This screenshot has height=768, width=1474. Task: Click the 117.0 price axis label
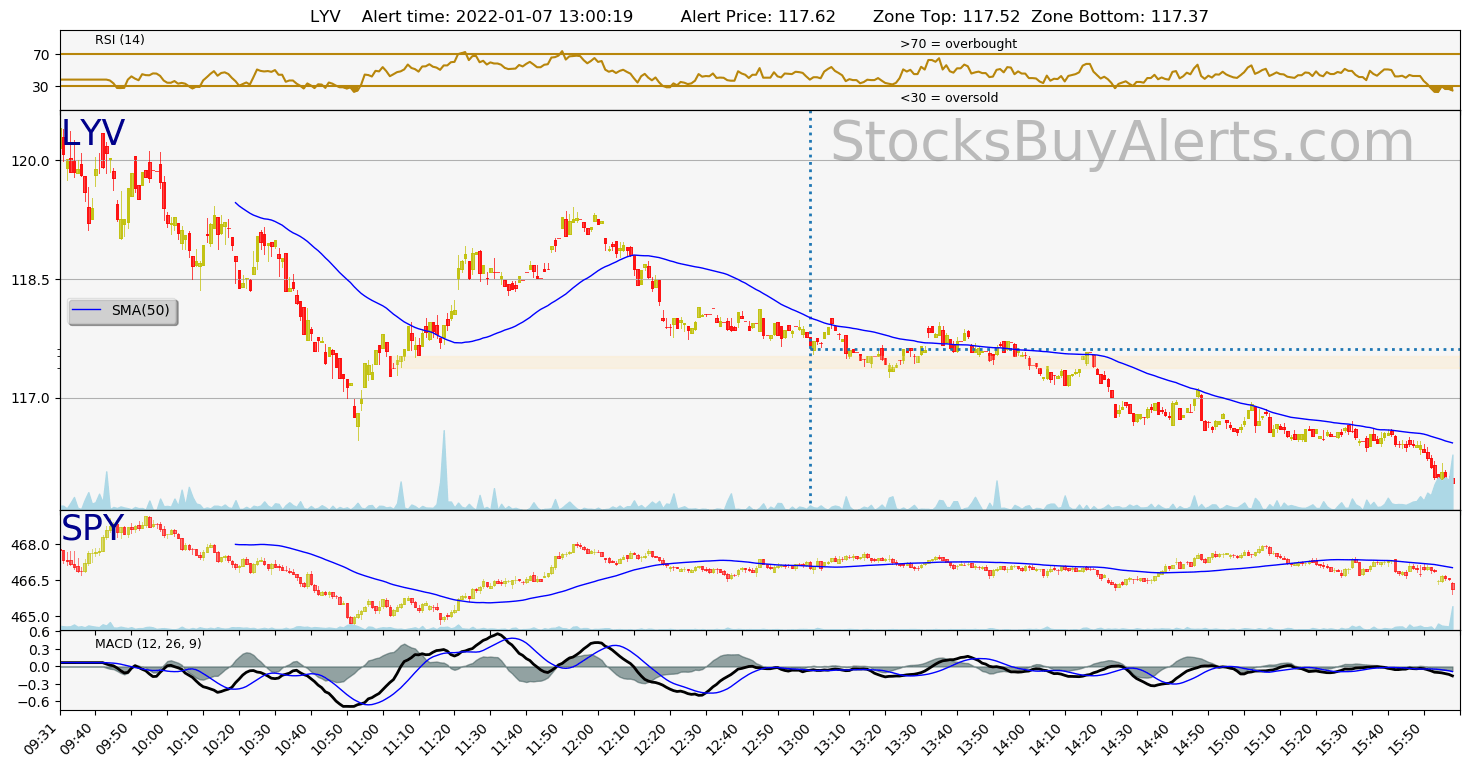[33, 399]
